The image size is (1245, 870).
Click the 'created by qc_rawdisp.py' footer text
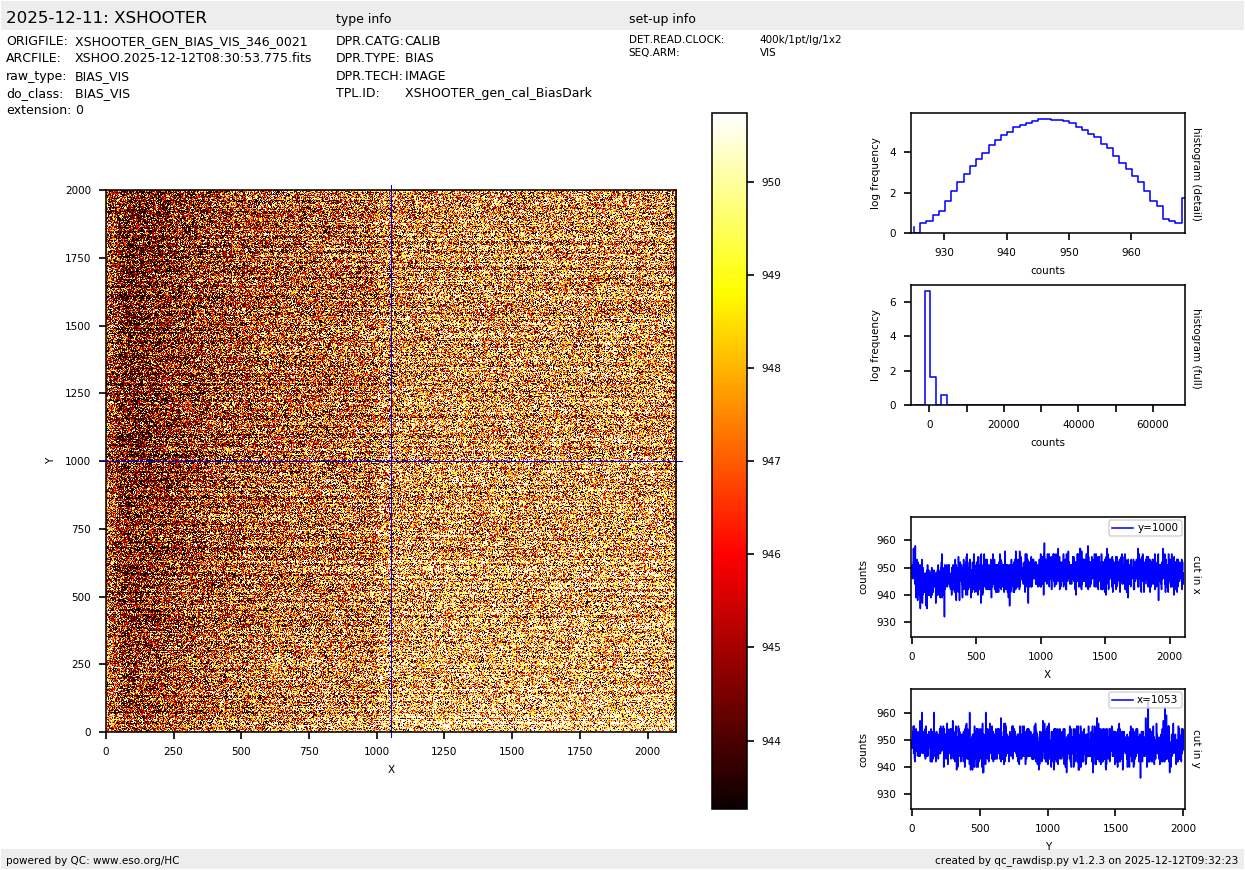pos(1086,860)
